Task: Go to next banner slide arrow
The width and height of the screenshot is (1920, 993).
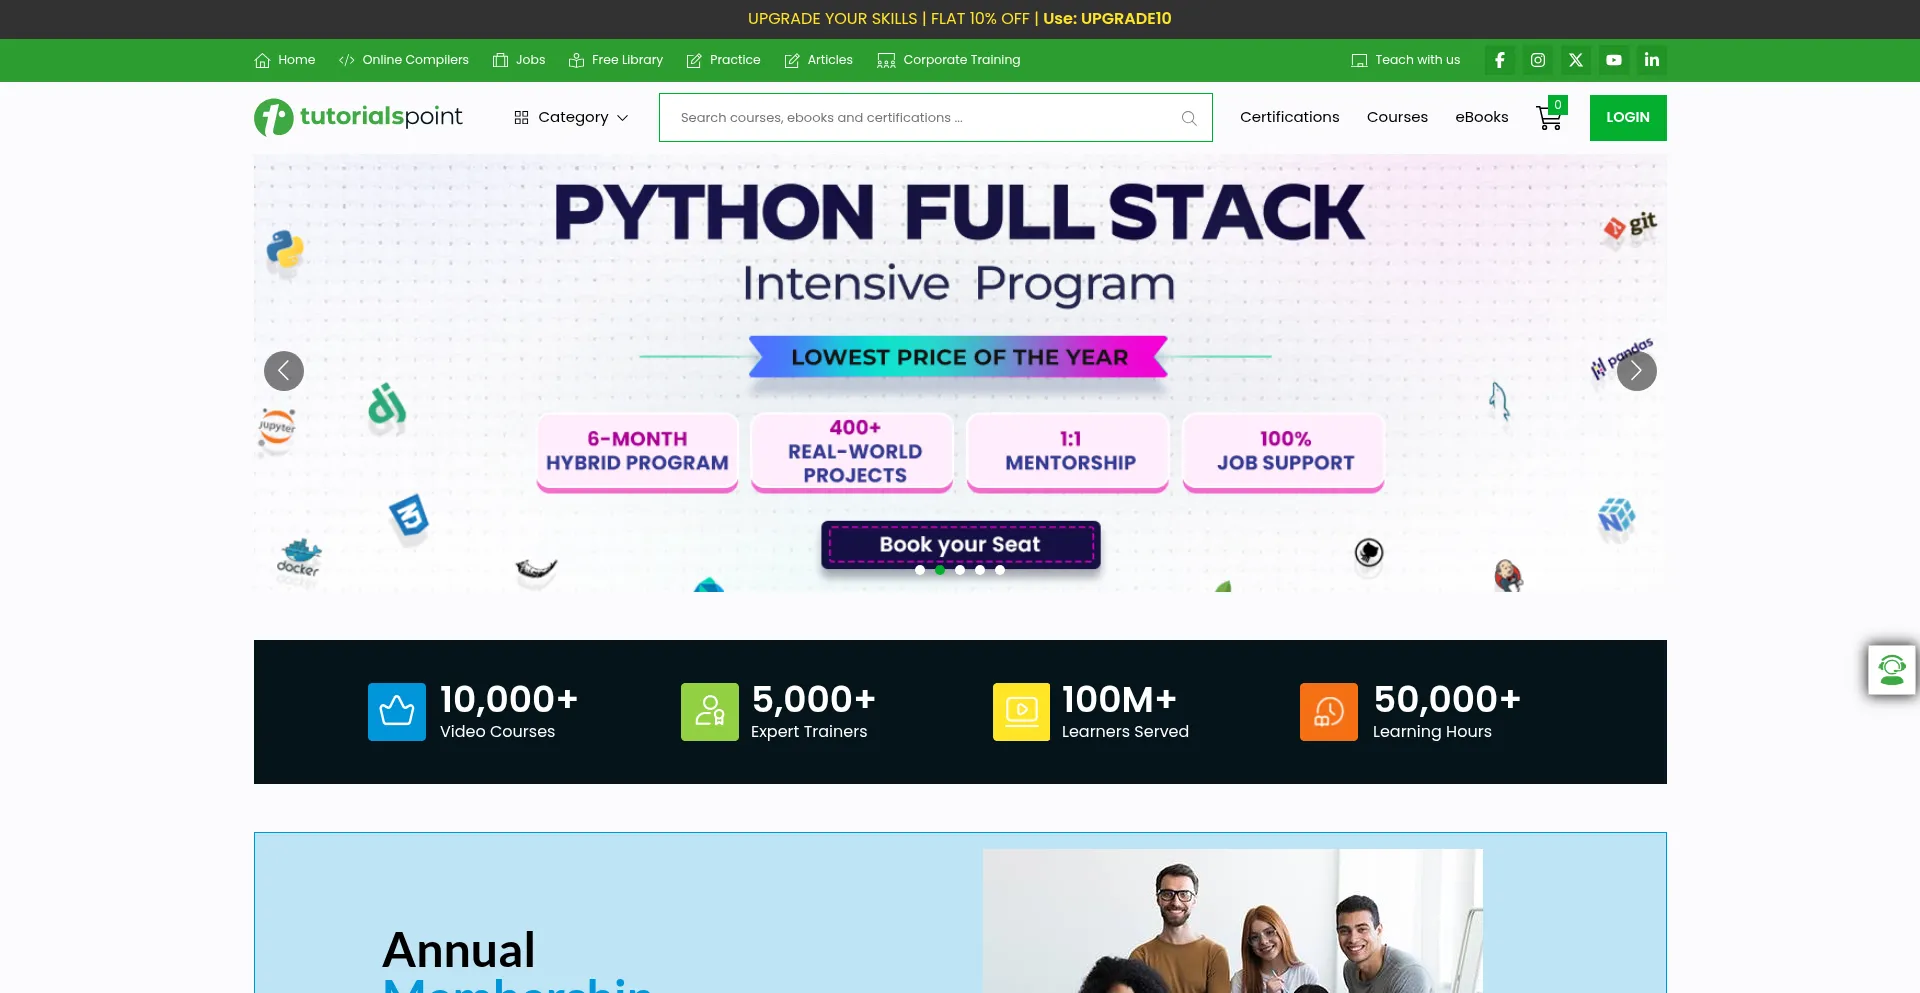Action: pos(1636,371)
